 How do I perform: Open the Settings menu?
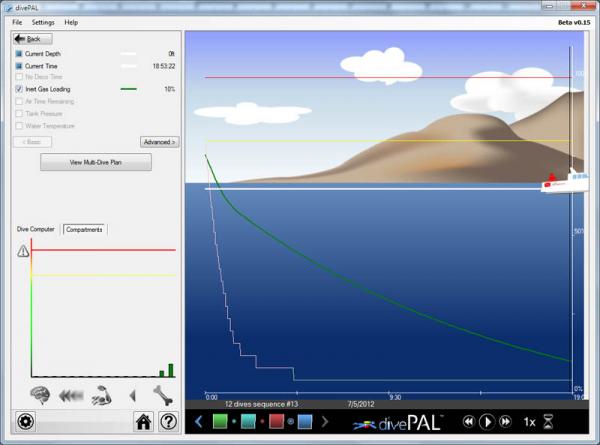click(43, 22)
